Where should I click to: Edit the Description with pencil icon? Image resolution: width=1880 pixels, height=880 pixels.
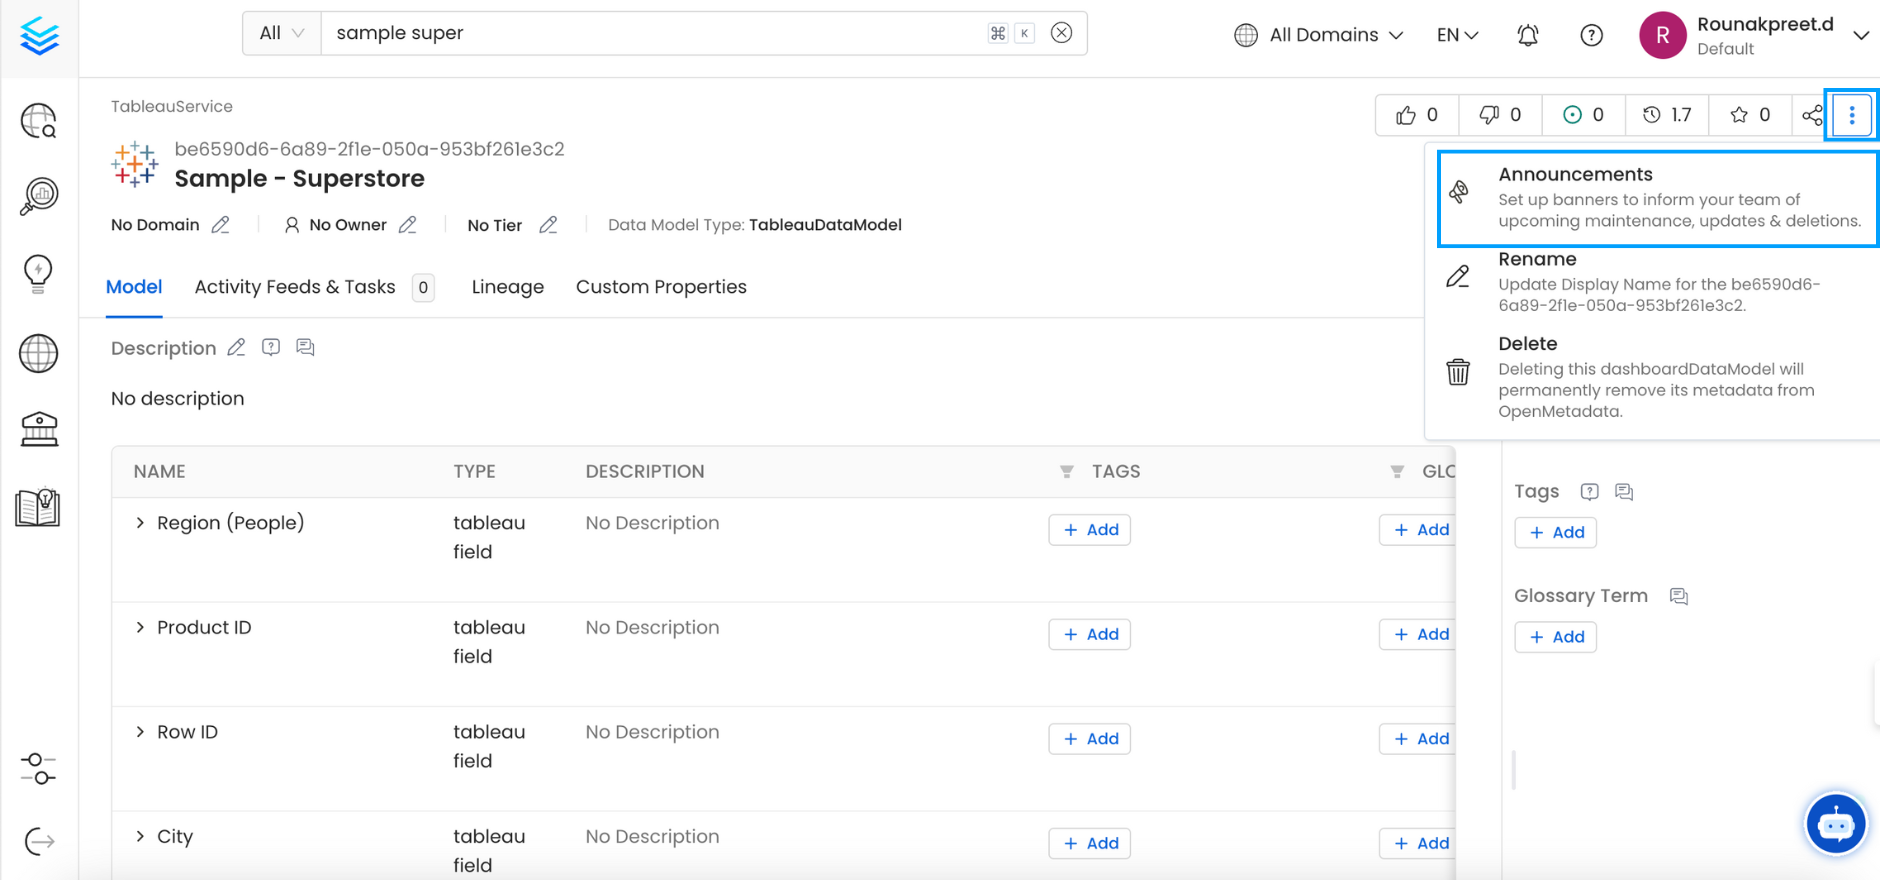236,347
